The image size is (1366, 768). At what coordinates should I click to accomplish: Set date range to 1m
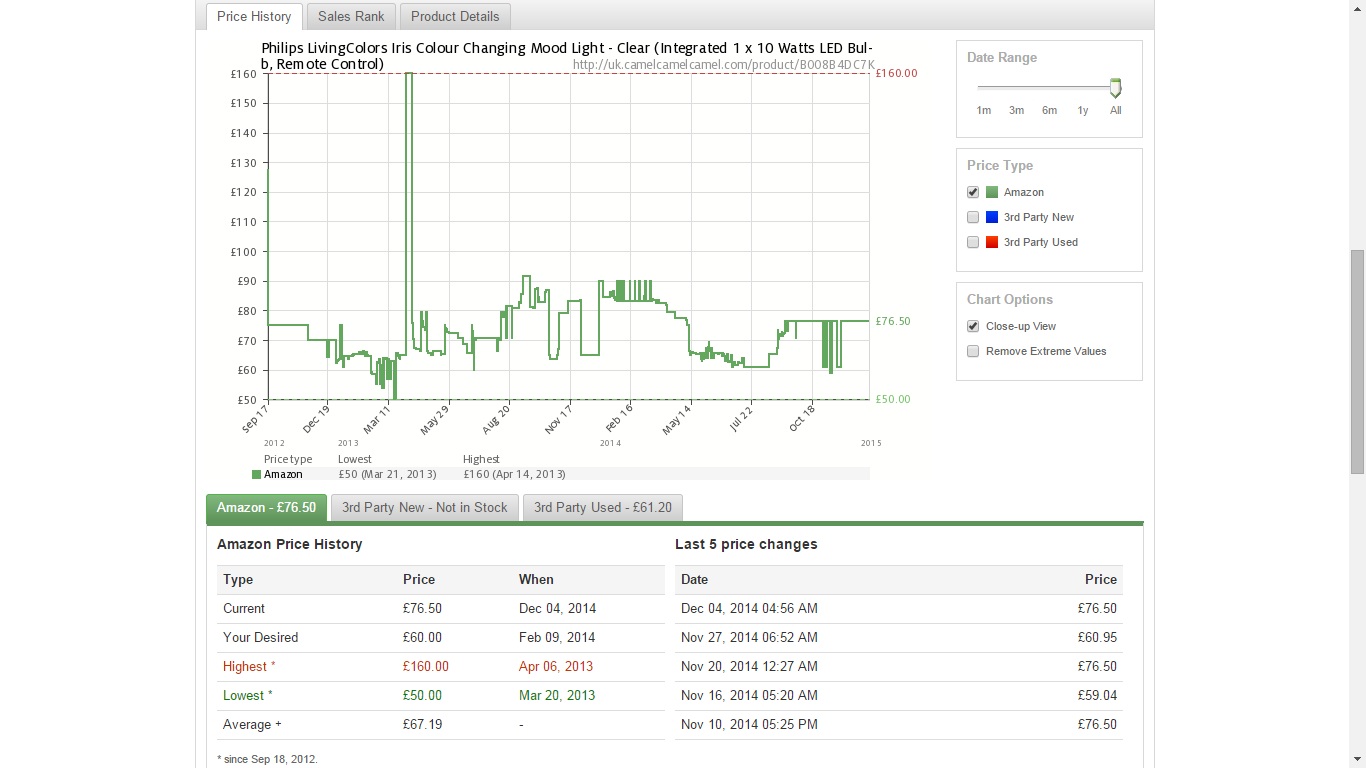click(984, 110)
